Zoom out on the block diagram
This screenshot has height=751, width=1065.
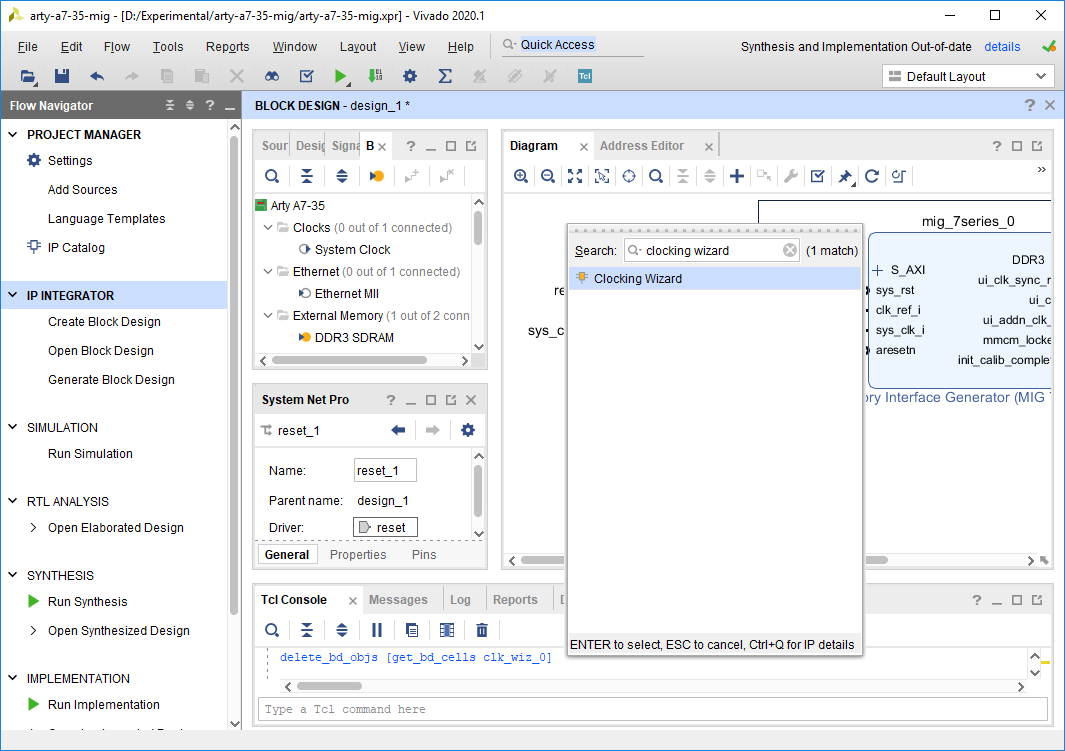tap(548, 177)
